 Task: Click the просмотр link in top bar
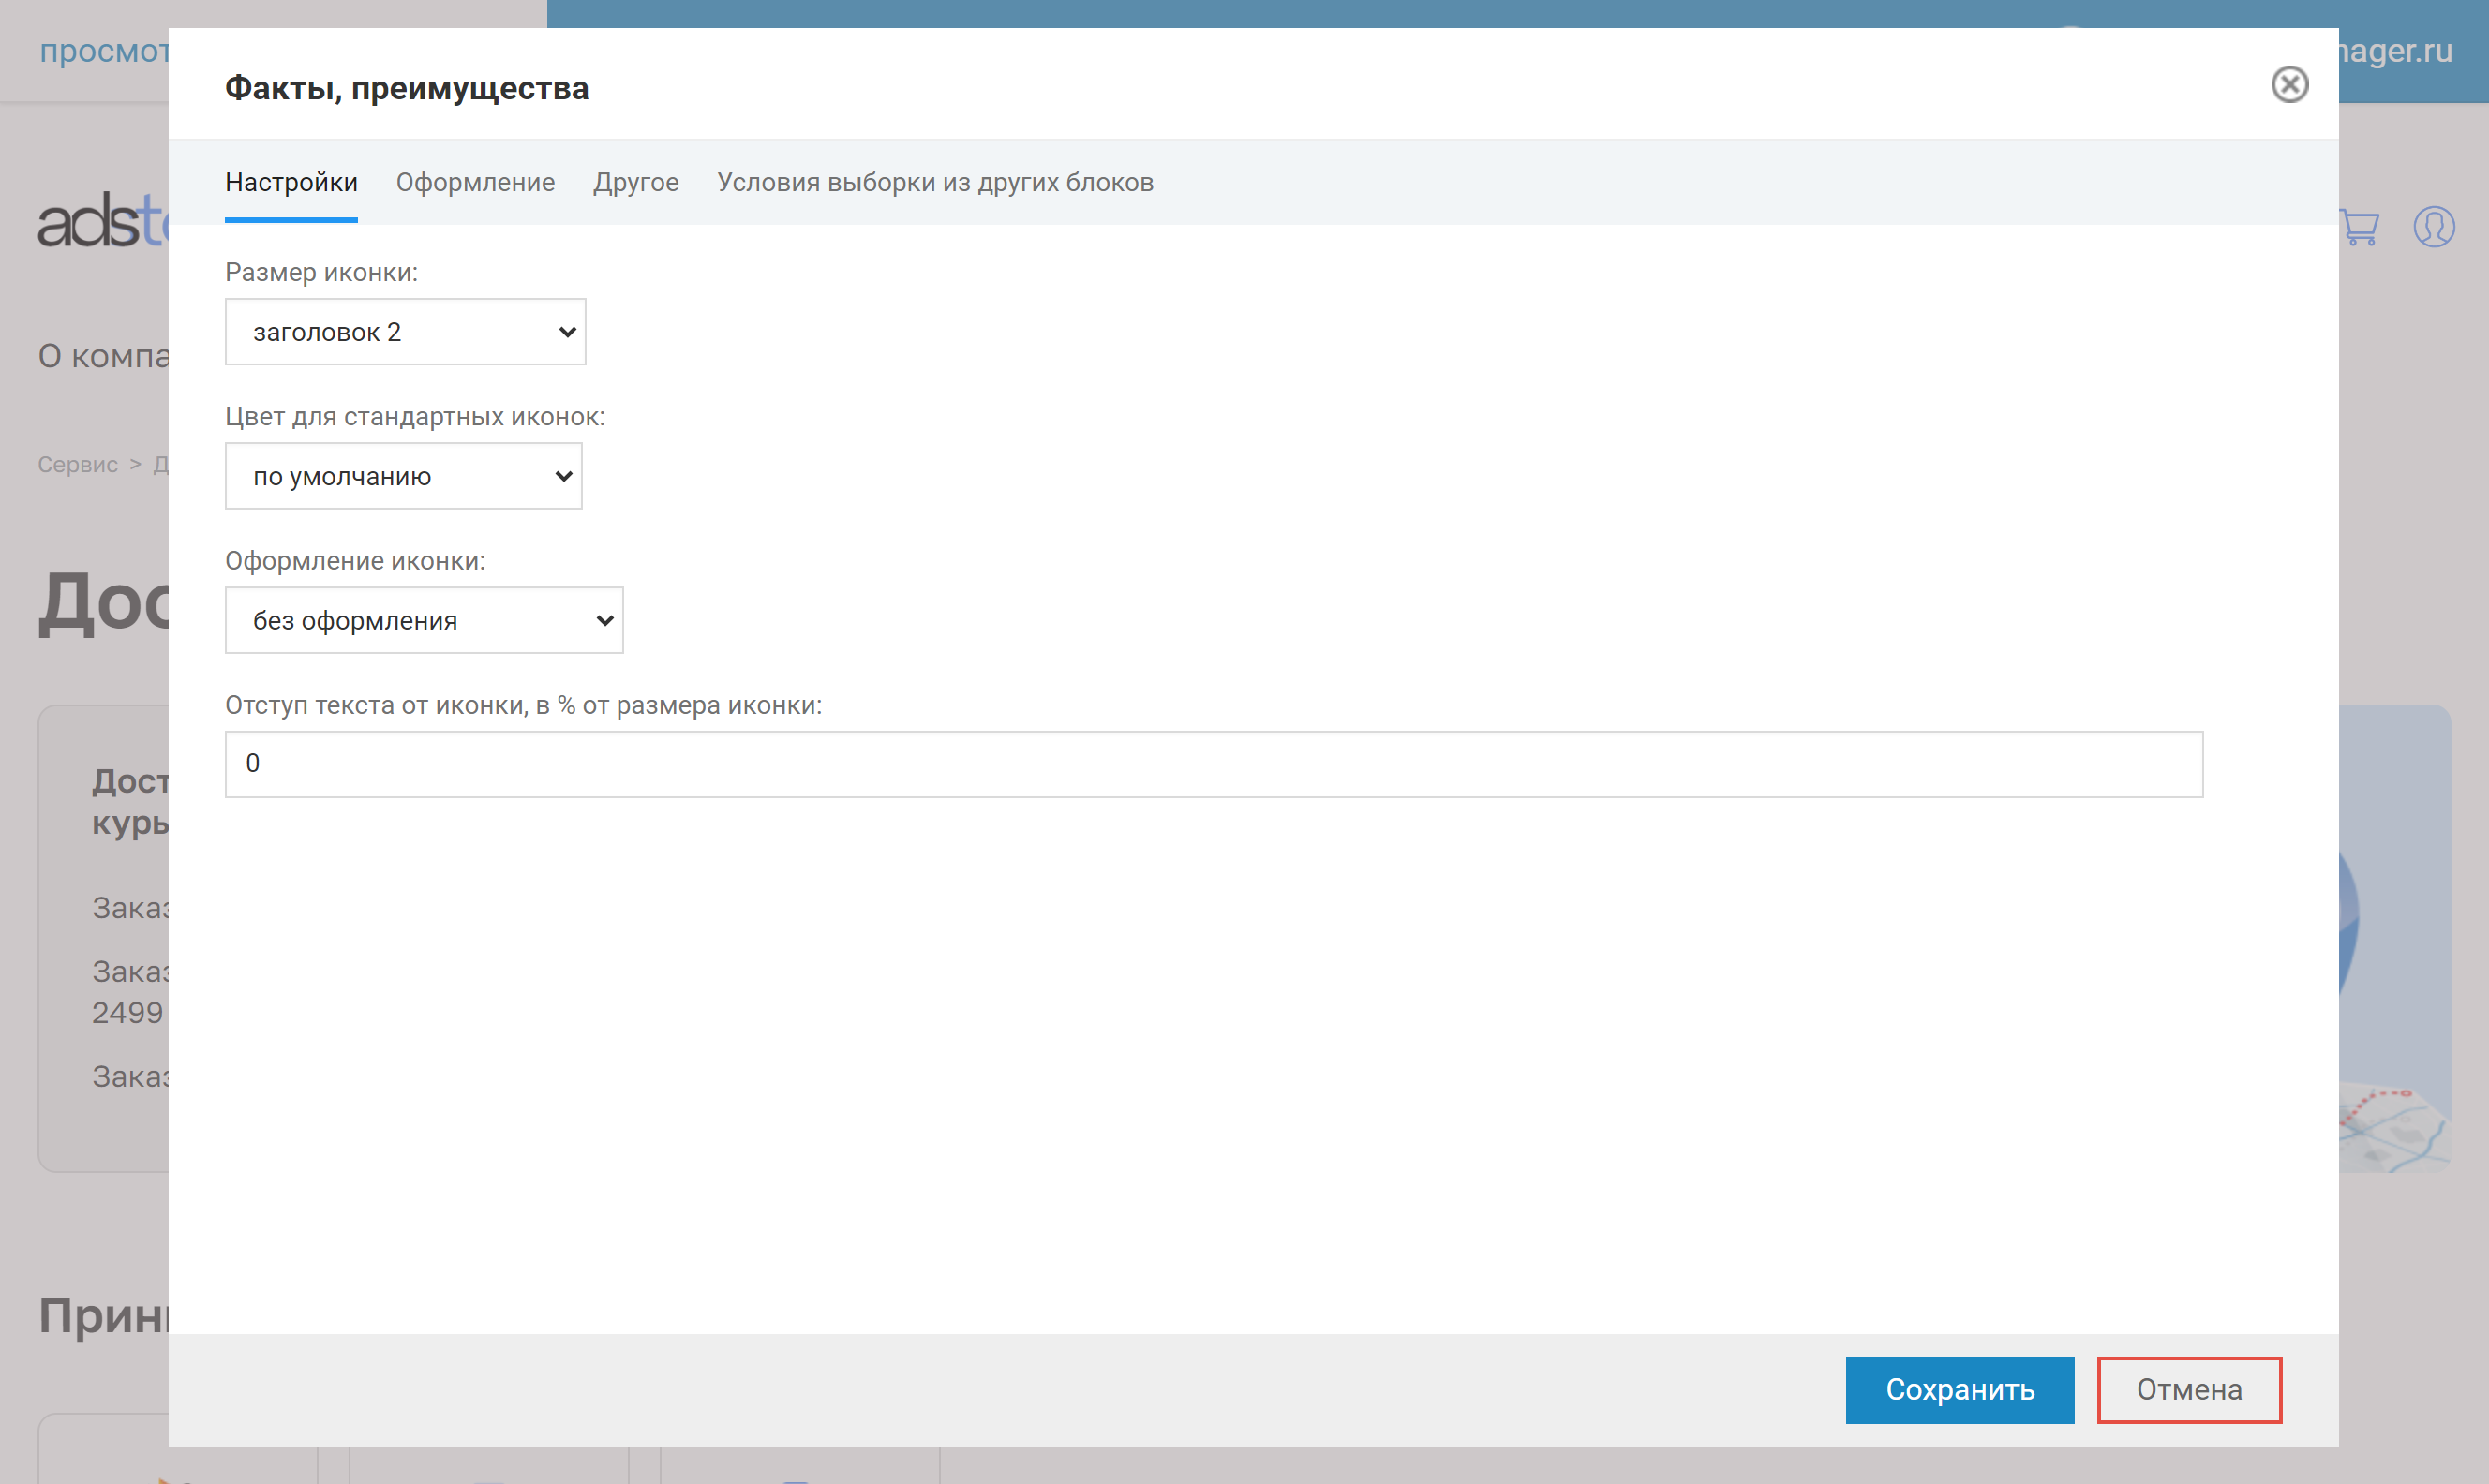103,51
